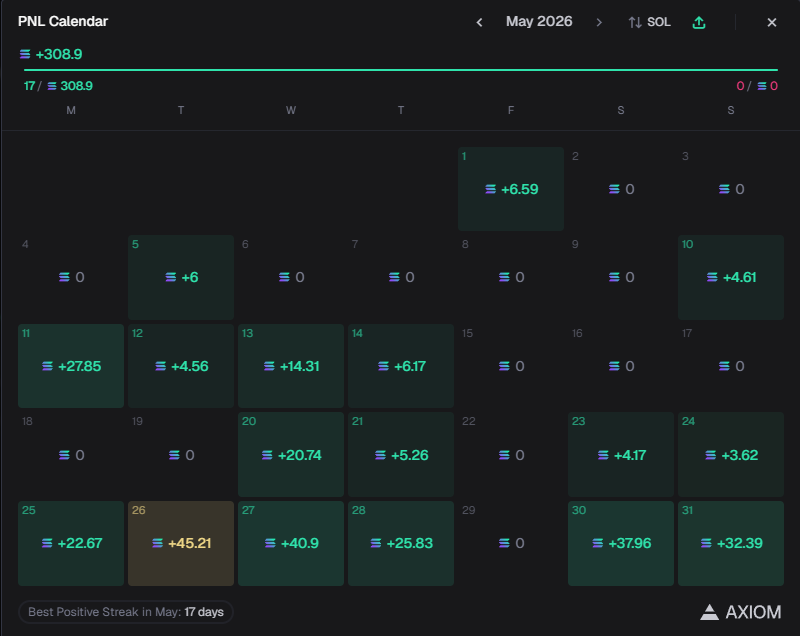Screen dimensions: 800x636
Task: Click the green win ratio progress bar
Action: tap(401, 69)
